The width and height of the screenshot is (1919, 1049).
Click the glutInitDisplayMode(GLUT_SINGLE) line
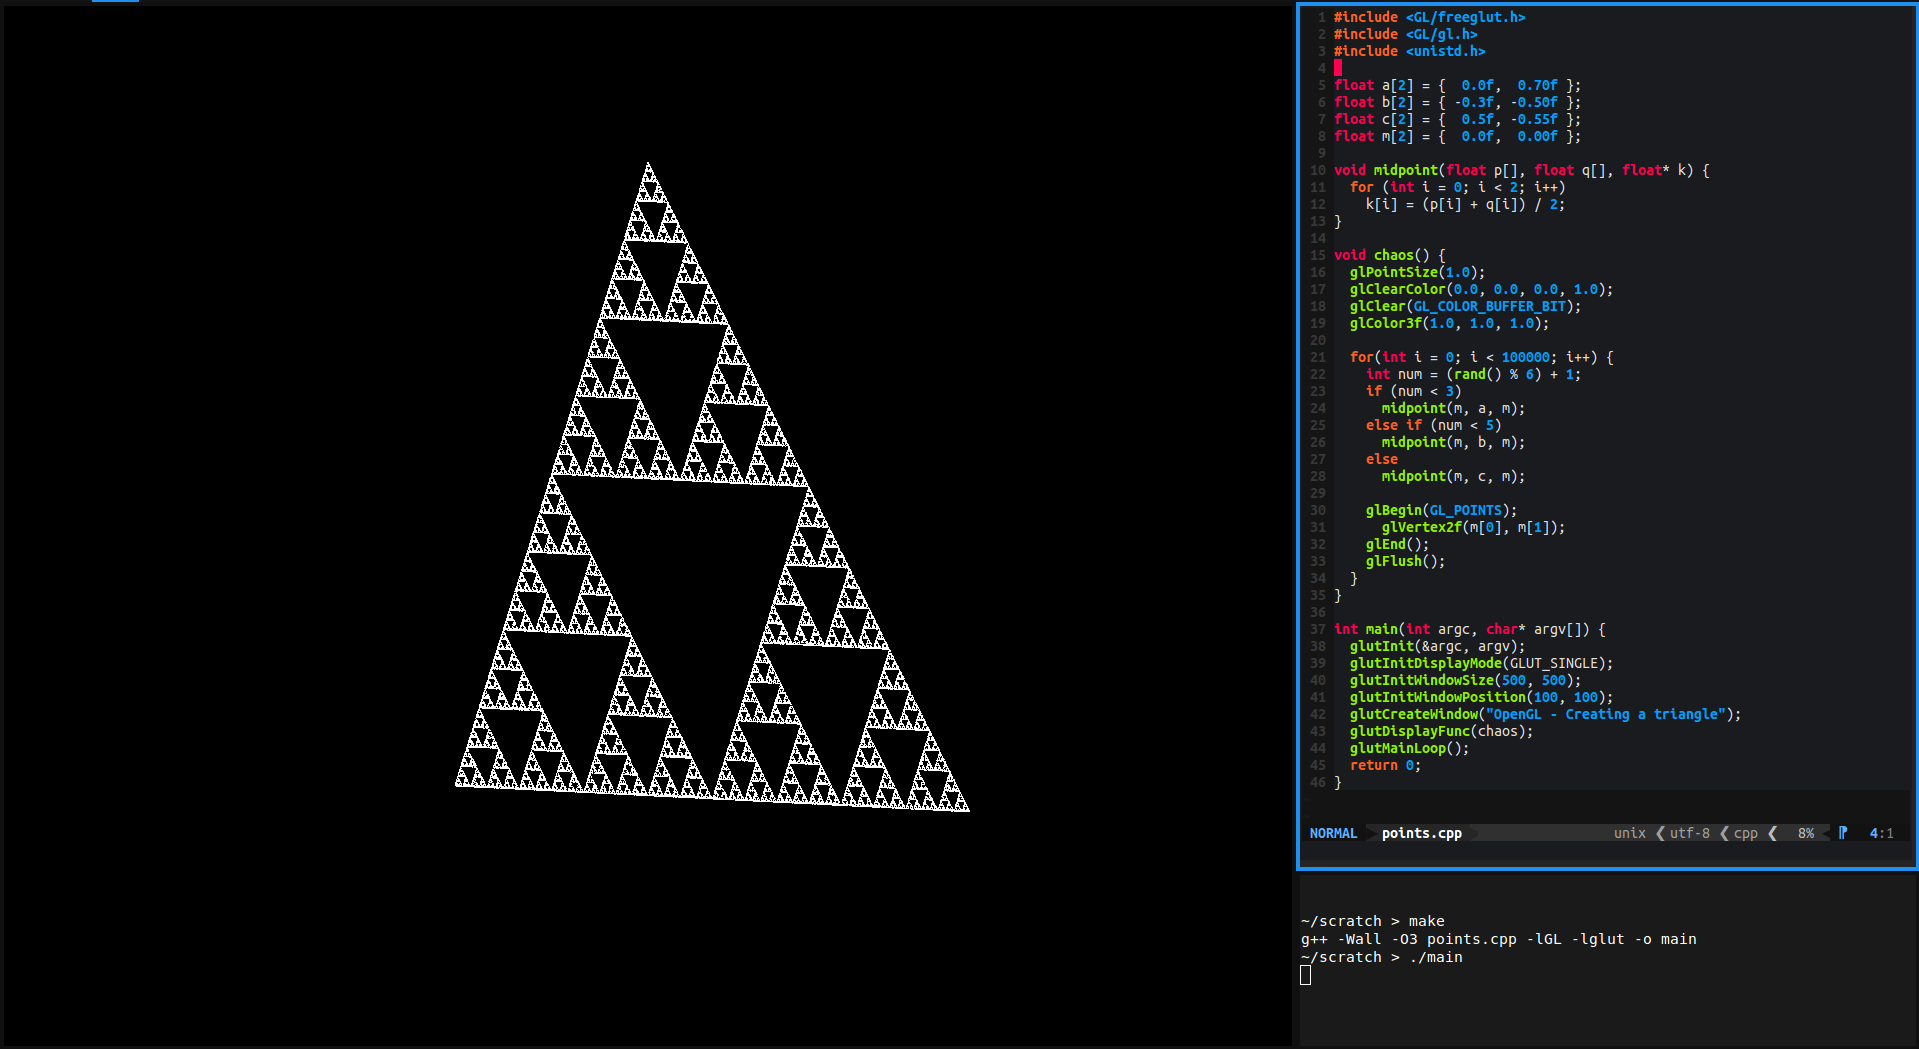(1481, 663)
